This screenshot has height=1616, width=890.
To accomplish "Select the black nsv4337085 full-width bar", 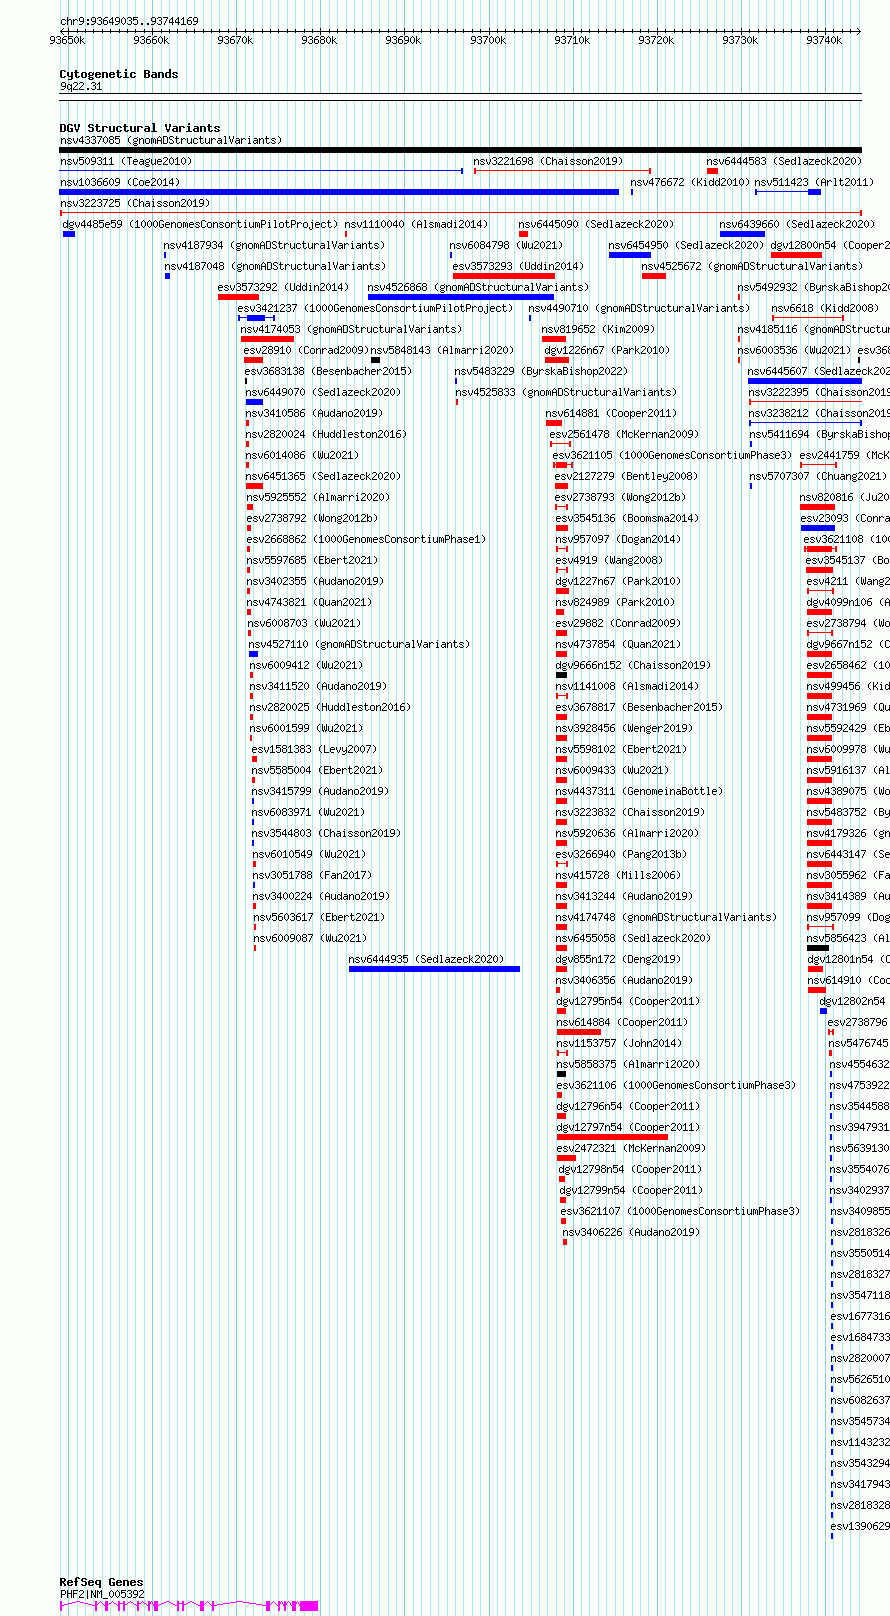I will 460,150.
